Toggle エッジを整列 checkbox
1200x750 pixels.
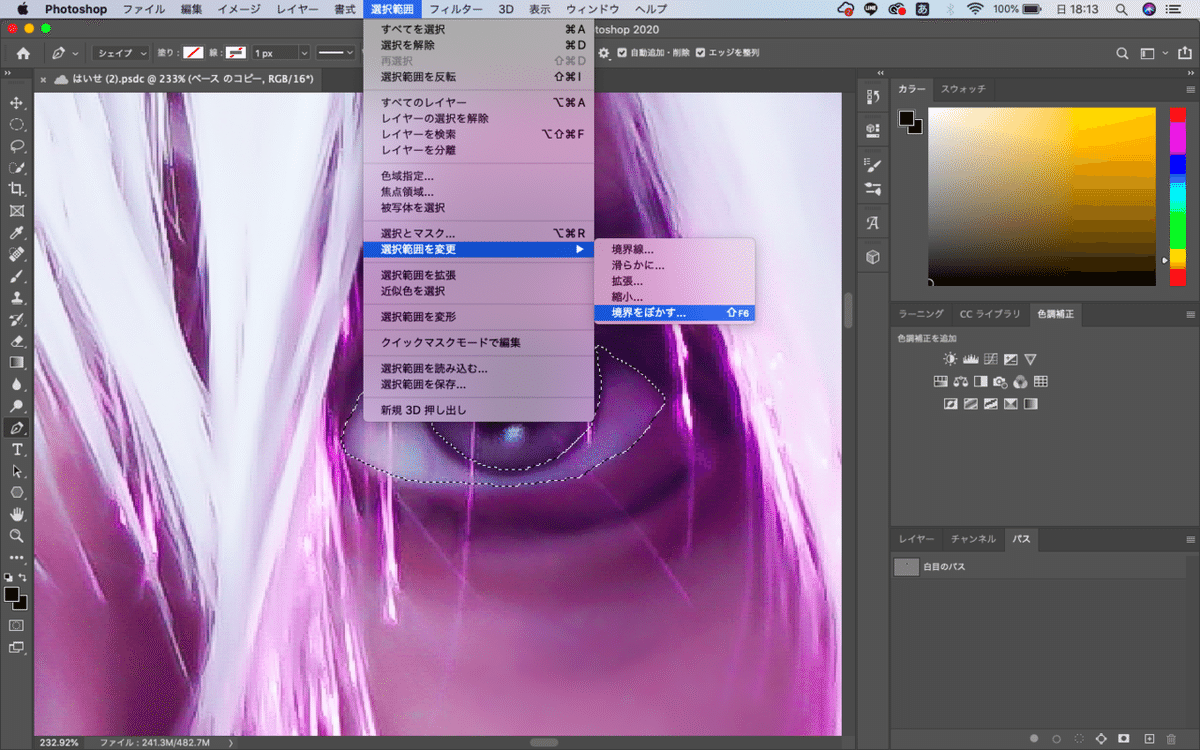pos(700,53)
